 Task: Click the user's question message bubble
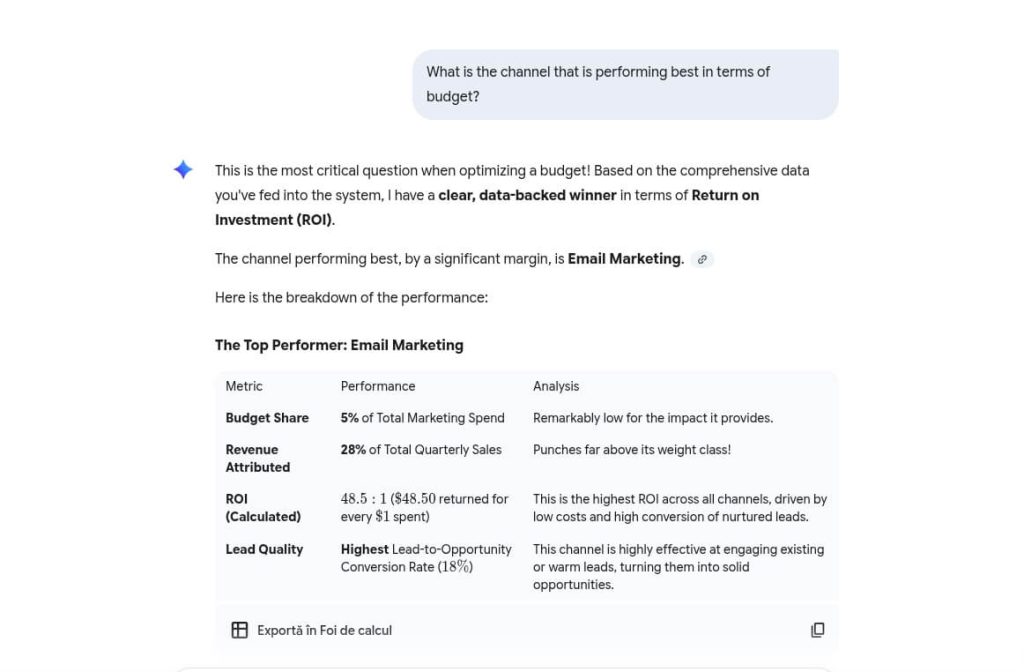[625, 84]
